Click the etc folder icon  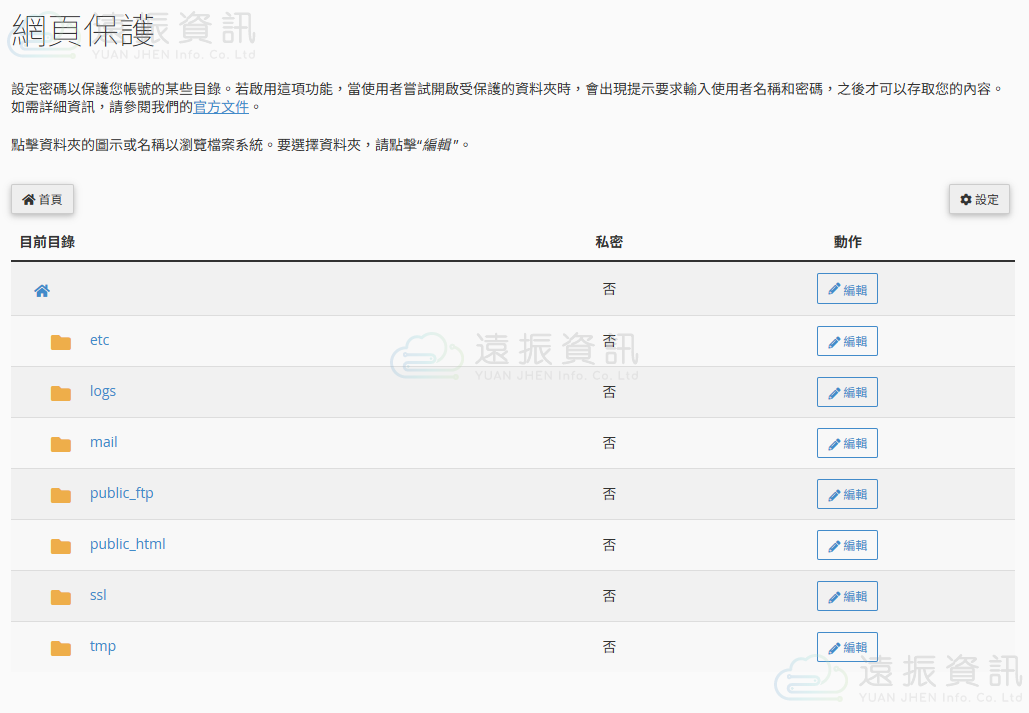61,342
